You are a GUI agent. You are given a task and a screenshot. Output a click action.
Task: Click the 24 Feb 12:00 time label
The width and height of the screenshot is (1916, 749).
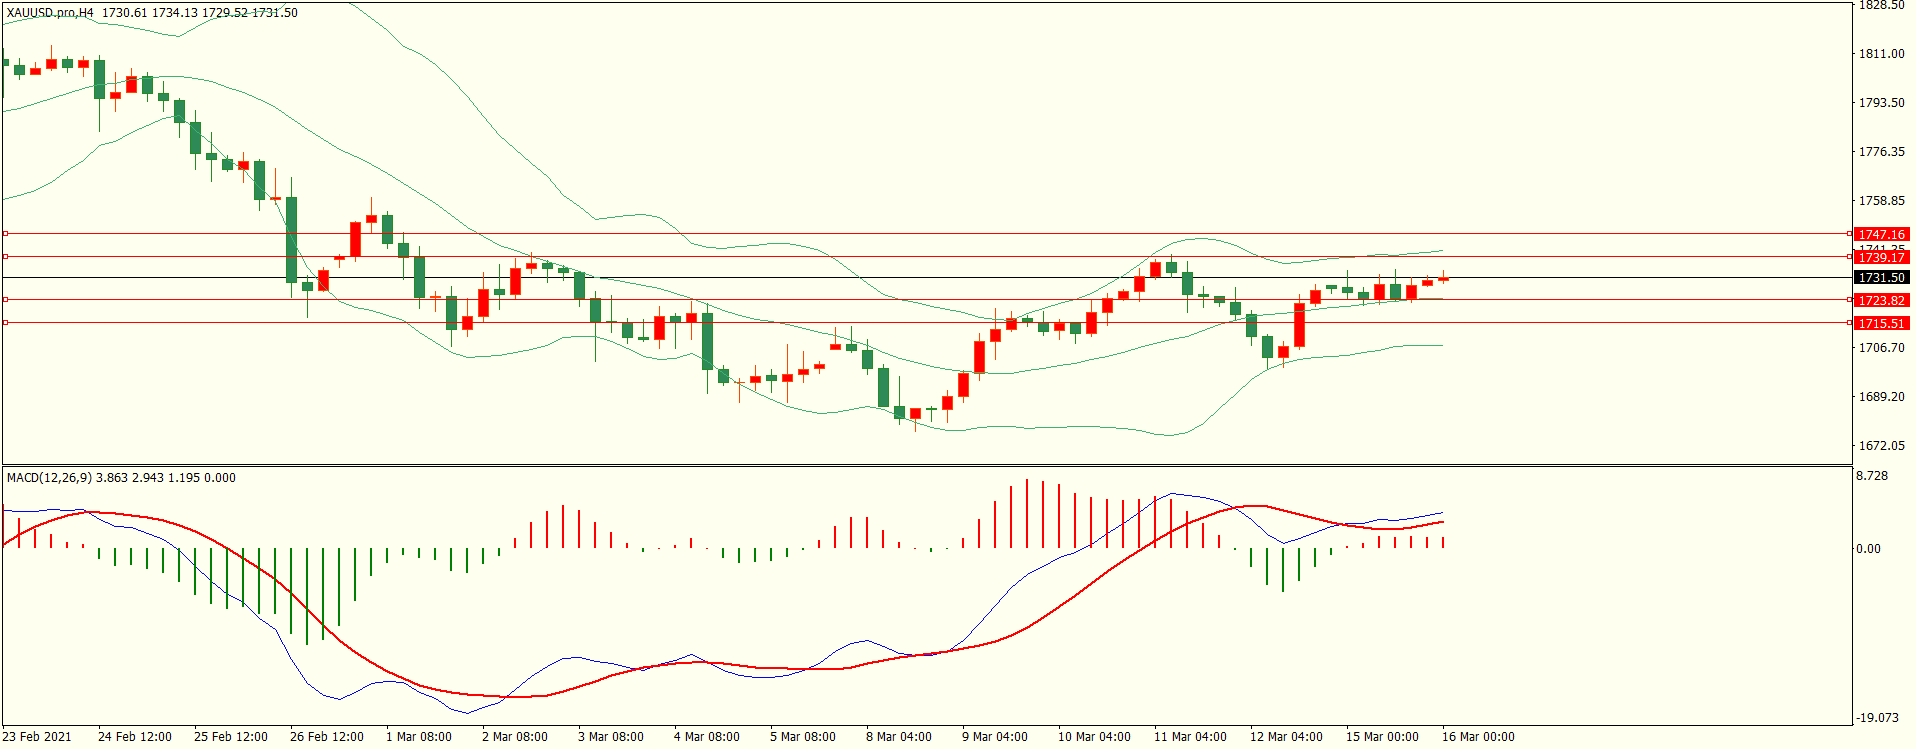pyautogui.click(x=135, y=737)
